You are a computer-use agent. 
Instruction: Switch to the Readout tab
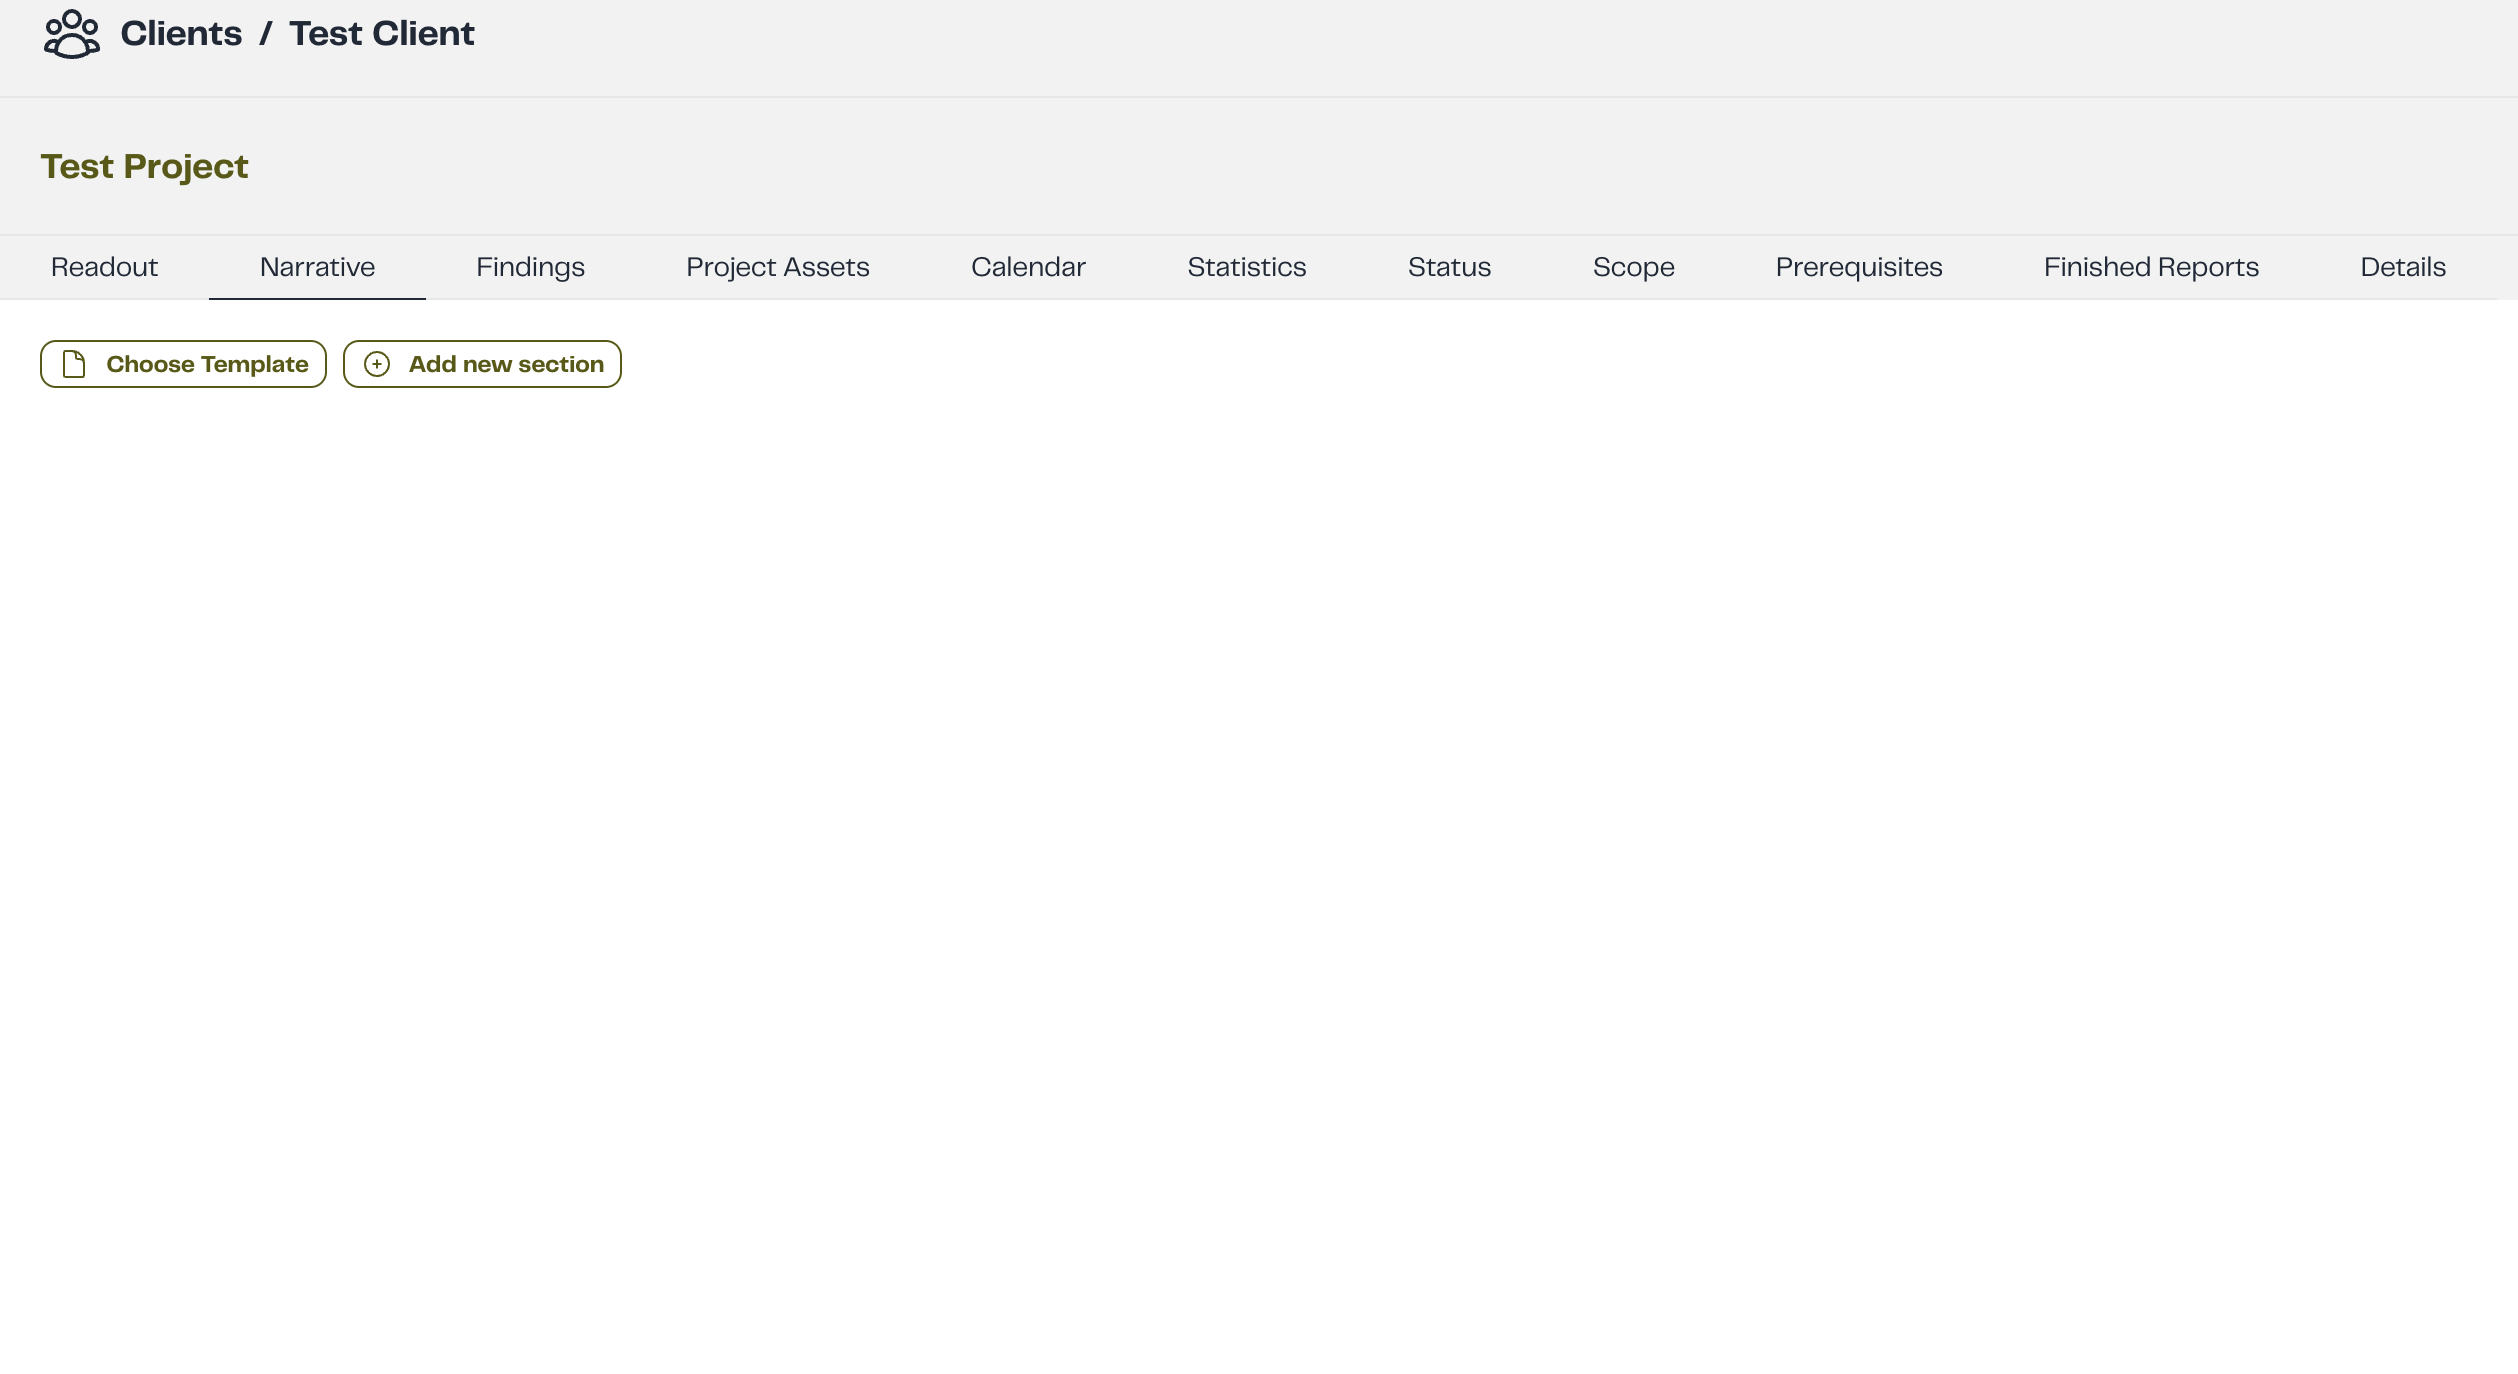click(x=104, y=267)
